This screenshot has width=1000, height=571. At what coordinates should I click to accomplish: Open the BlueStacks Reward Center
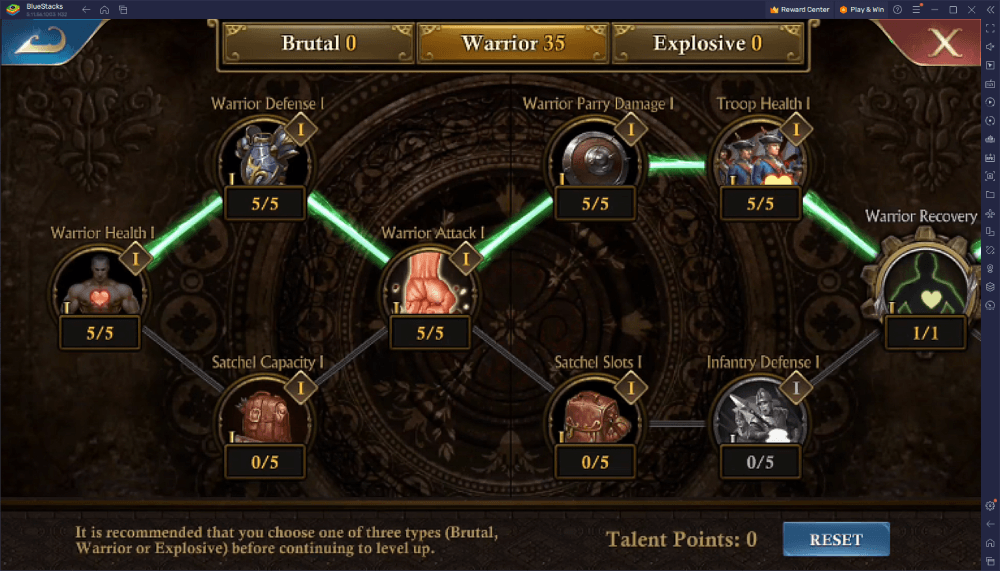[800, 10]
